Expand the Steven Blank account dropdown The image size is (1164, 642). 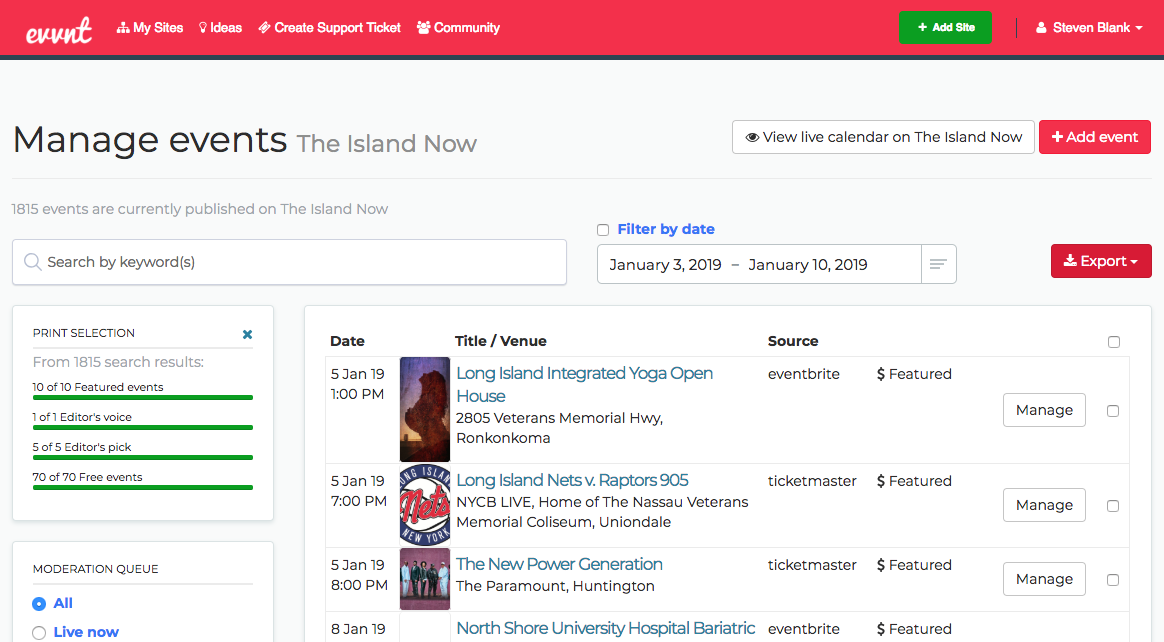tap(1089, 28)
